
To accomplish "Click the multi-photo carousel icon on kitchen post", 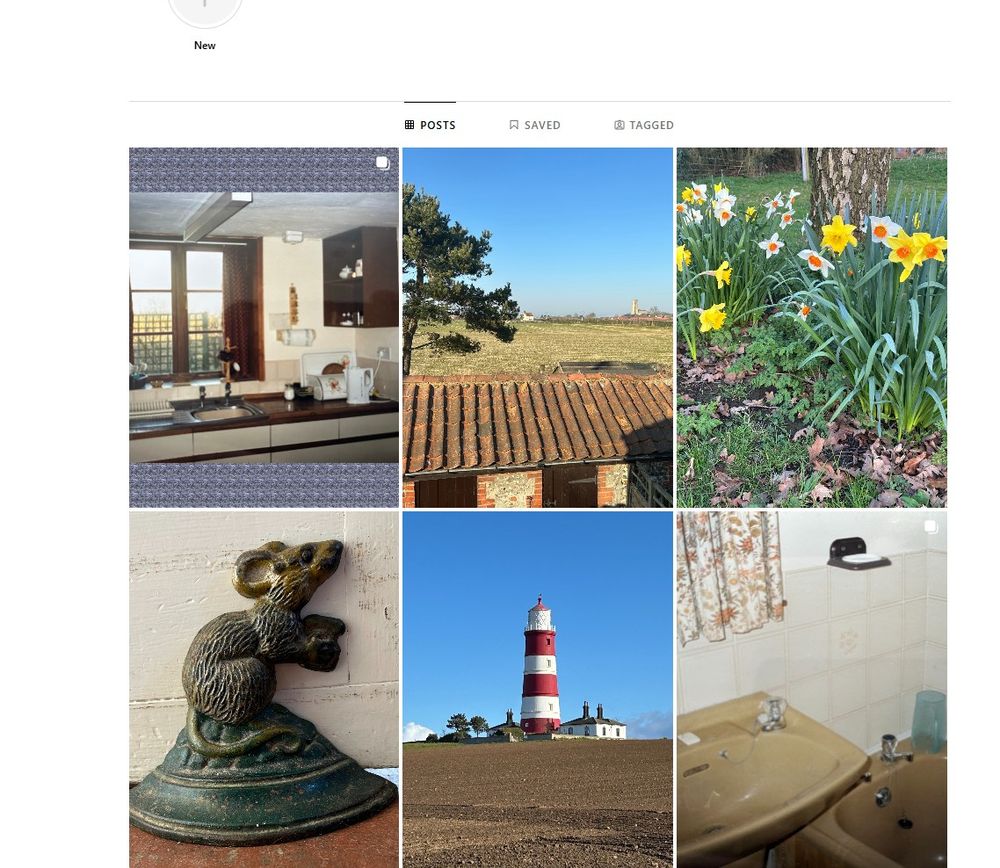I will [382, 163].
